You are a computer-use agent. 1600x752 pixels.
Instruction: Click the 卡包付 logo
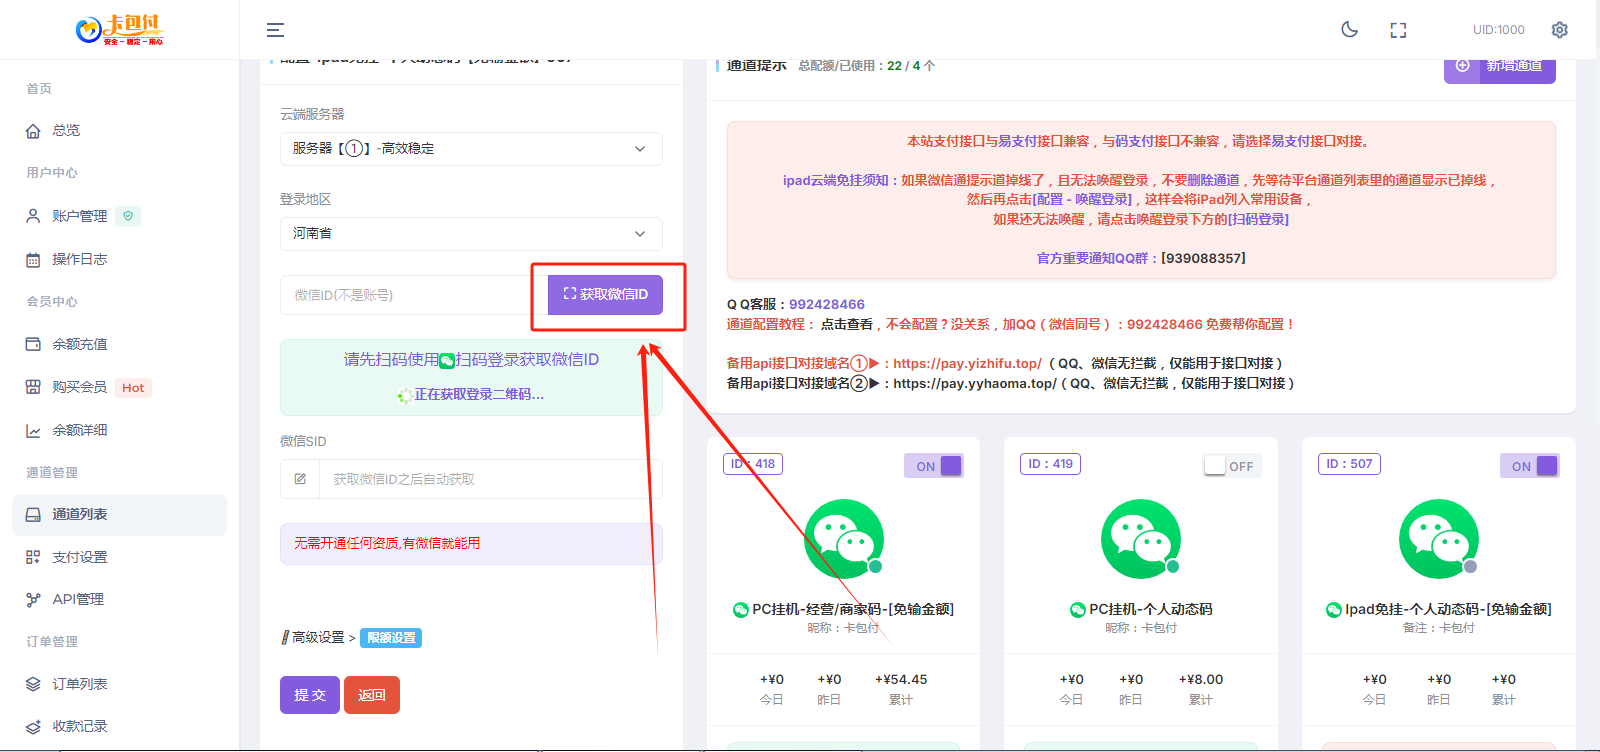tap(119, 30)
